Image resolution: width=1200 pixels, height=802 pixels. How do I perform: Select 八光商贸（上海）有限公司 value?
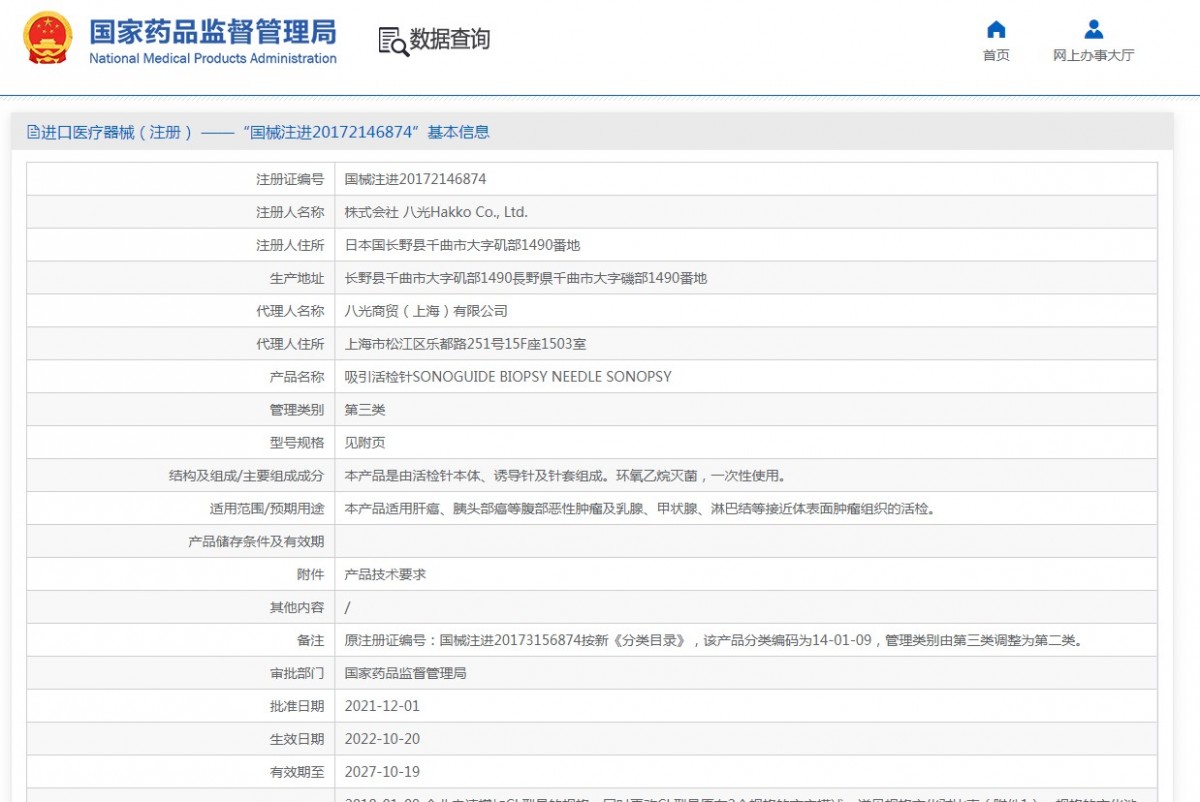click(x=426, y=311)
